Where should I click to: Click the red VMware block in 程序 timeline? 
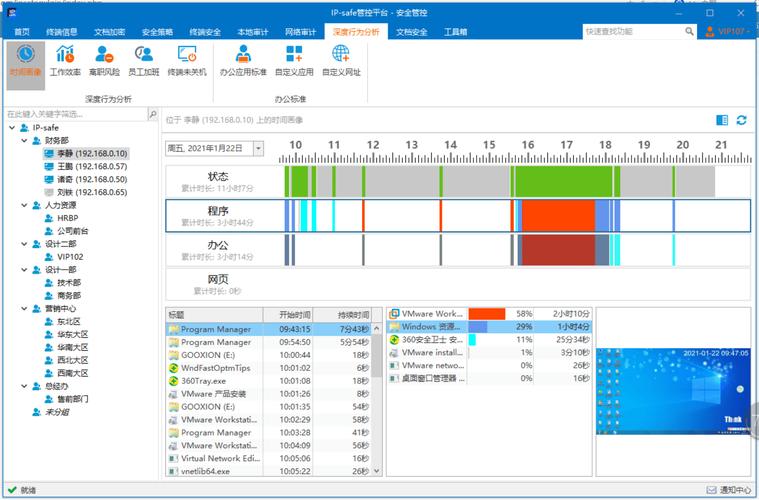558,215
